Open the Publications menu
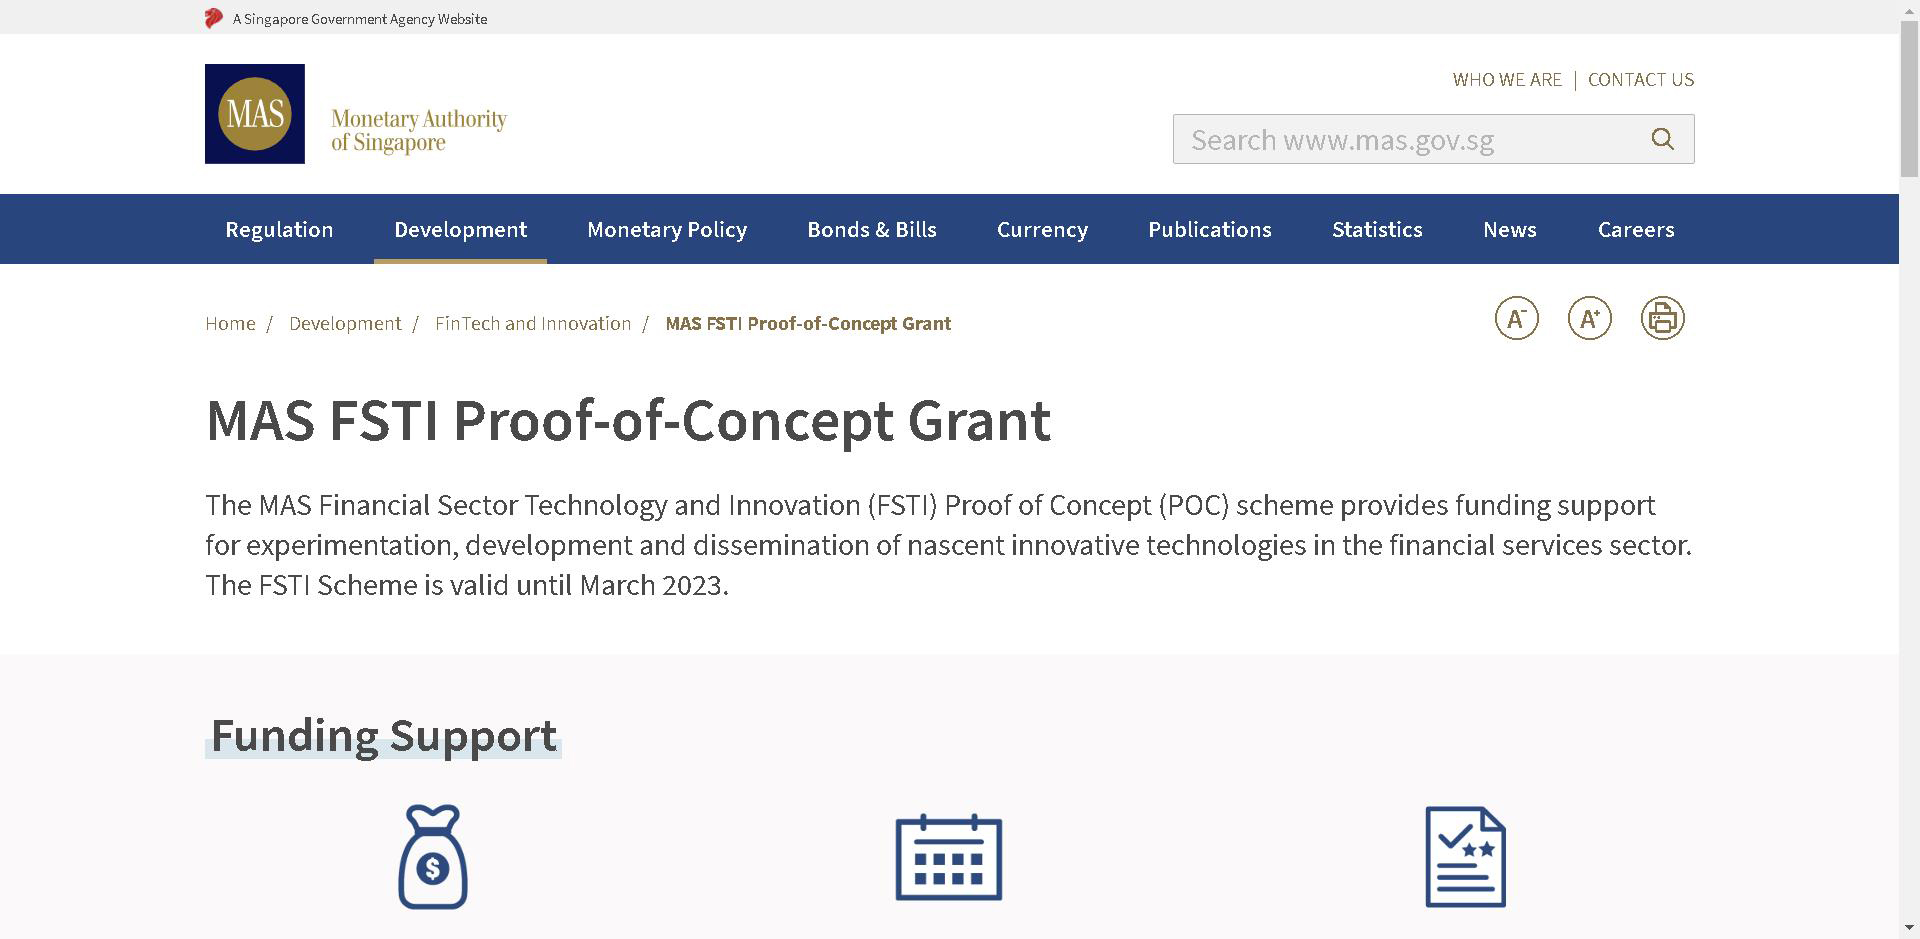The image size is (1920, 939). pos(1210,229)
